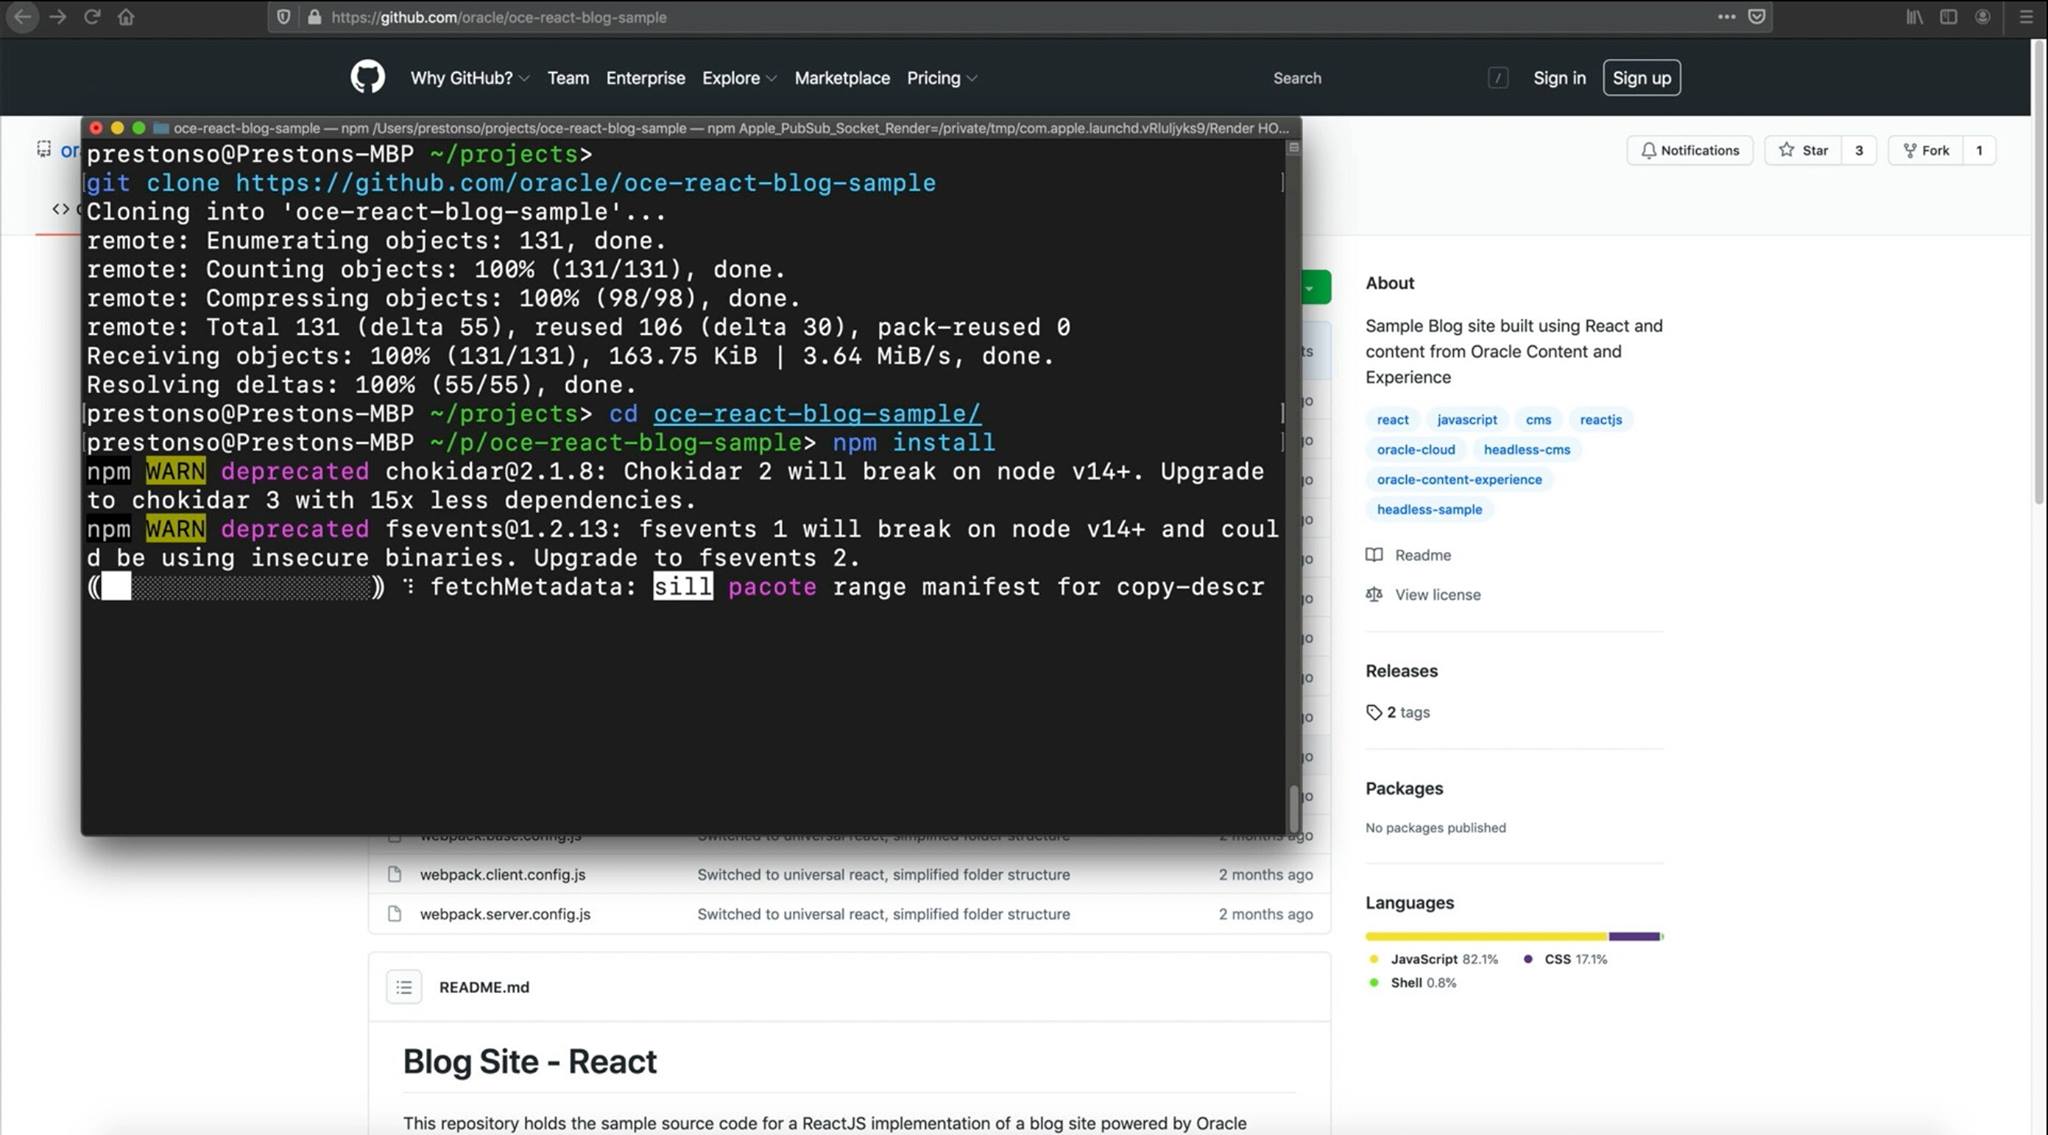Reload the page with refresh icon
The height and width of the screenshot is (1135, 2048).
click(x=92, y=17)
